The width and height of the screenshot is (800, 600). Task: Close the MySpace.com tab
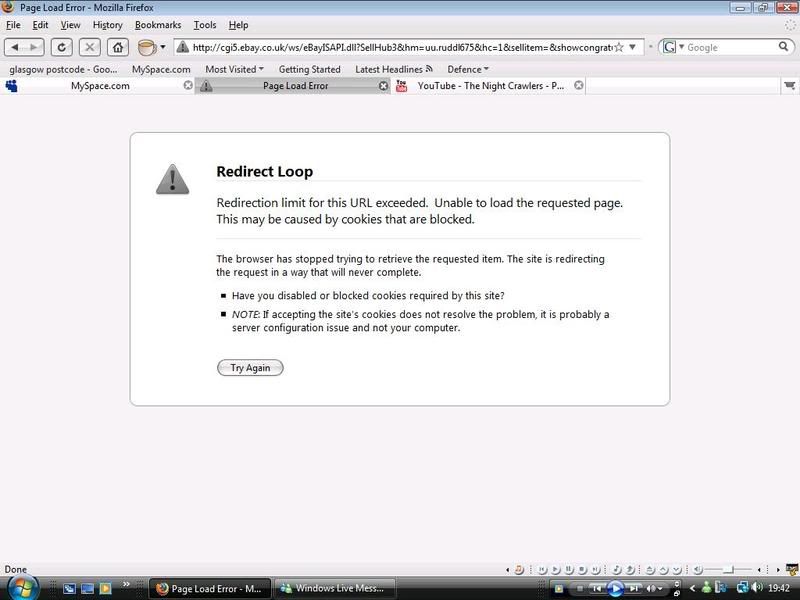188,86
